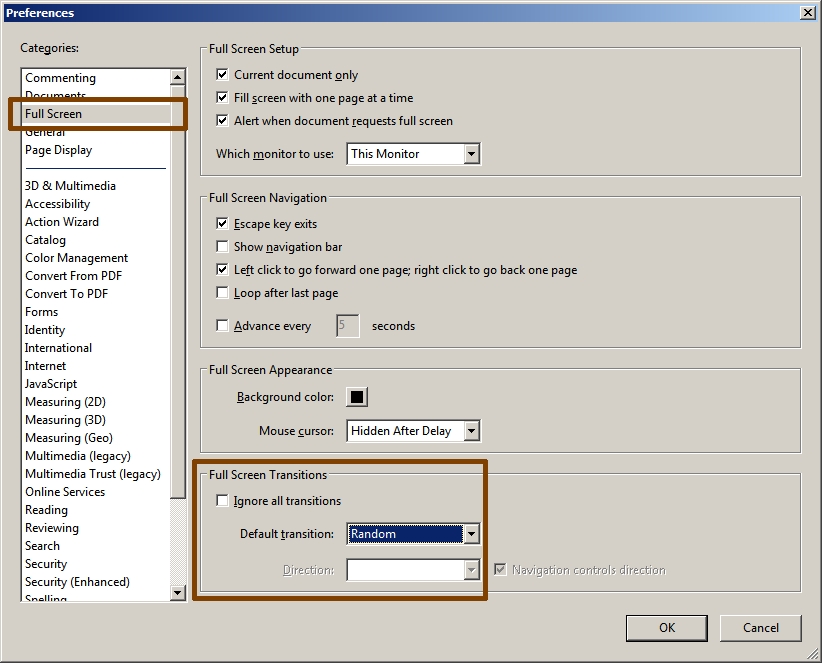
Task: Enable Show navigation bar checkbox
Action: (x=222, y=246)
